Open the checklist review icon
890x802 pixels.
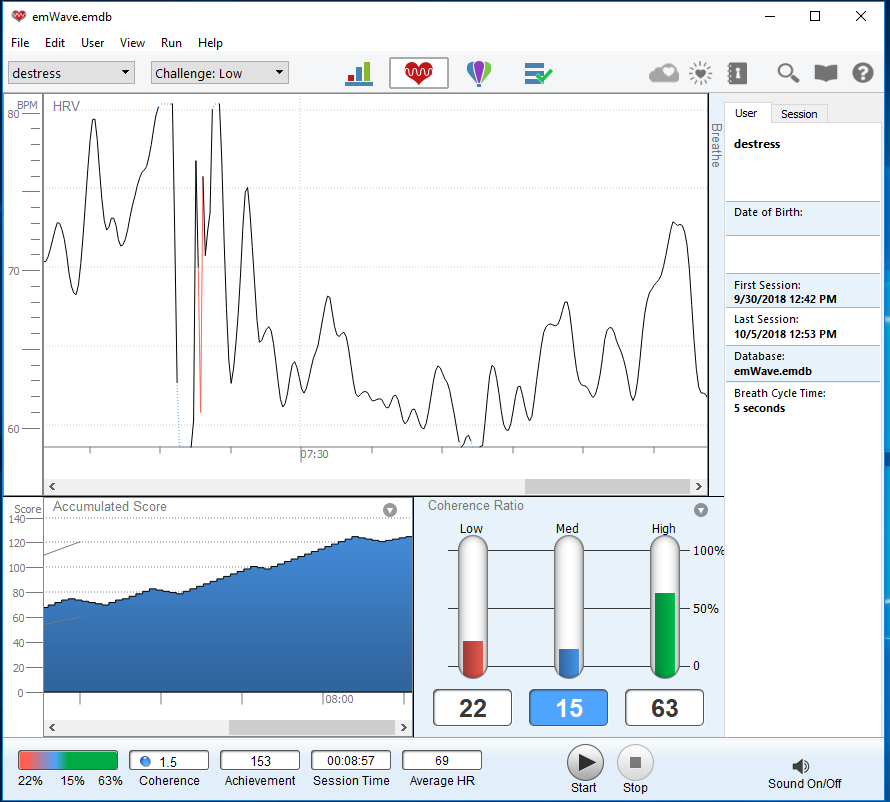(538, 73)
